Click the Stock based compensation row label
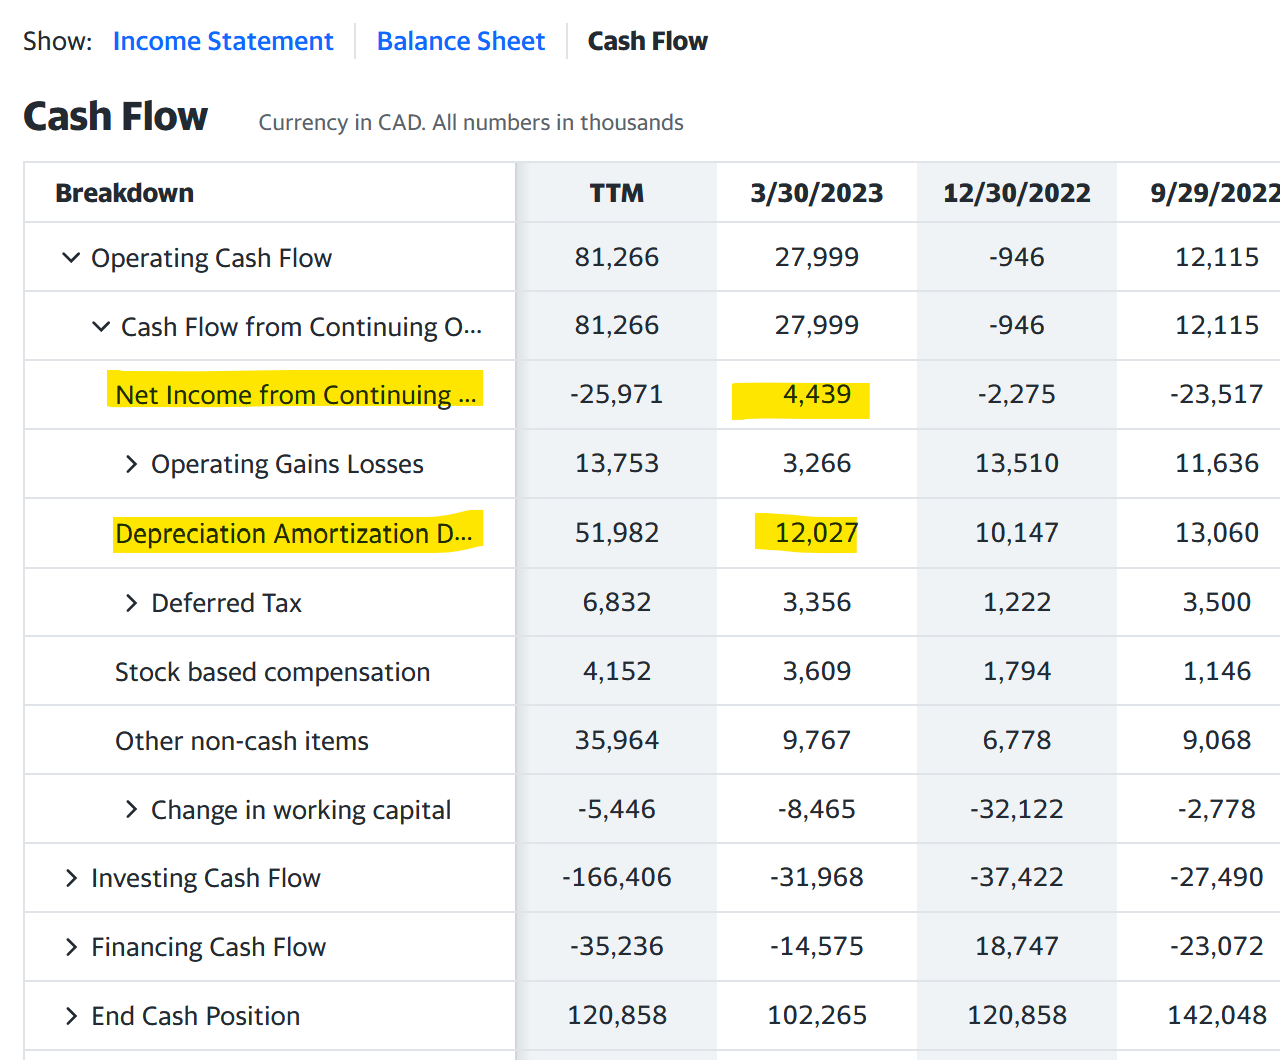1280x1060 pixels. tap(272, 672)
